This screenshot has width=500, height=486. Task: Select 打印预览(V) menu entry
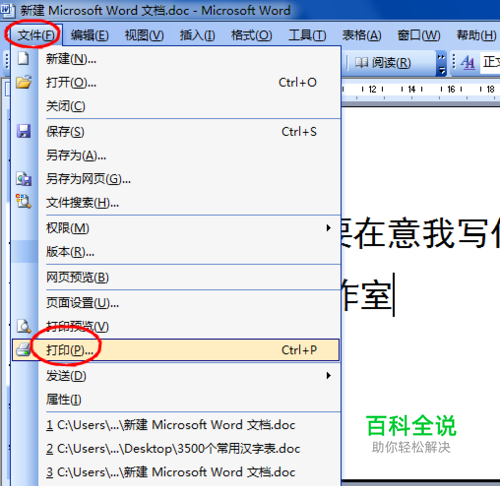pos(176,327)
